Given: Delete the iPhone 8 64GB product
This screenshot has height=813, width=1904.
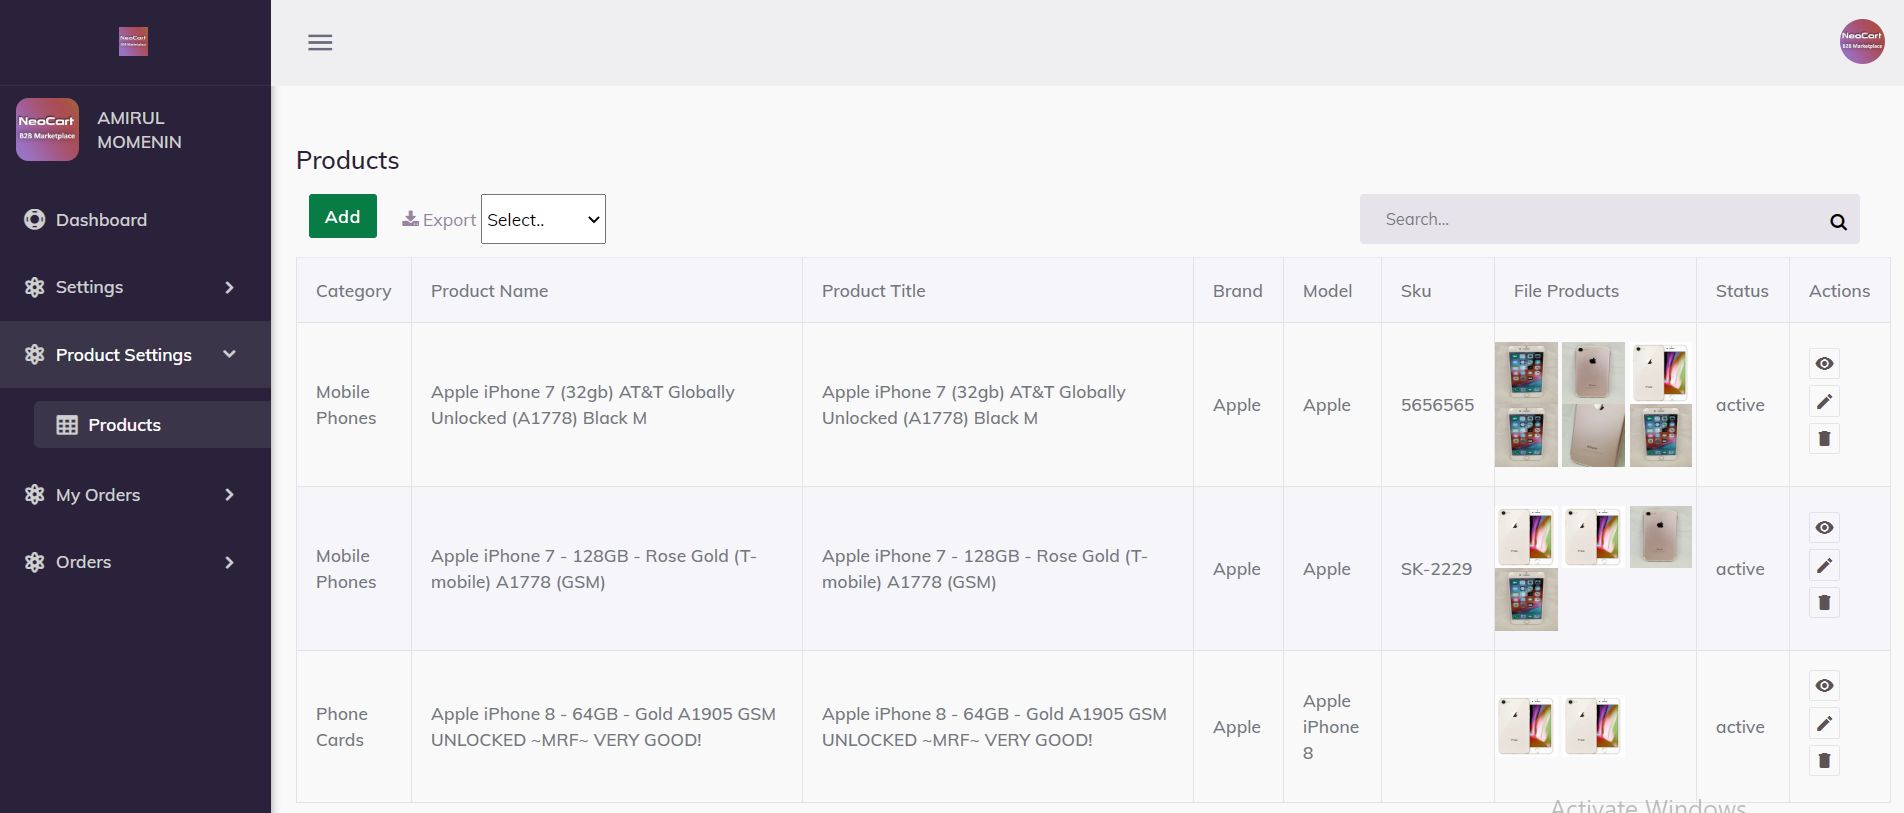Looking at the screenshot, I should [1824, 761].
